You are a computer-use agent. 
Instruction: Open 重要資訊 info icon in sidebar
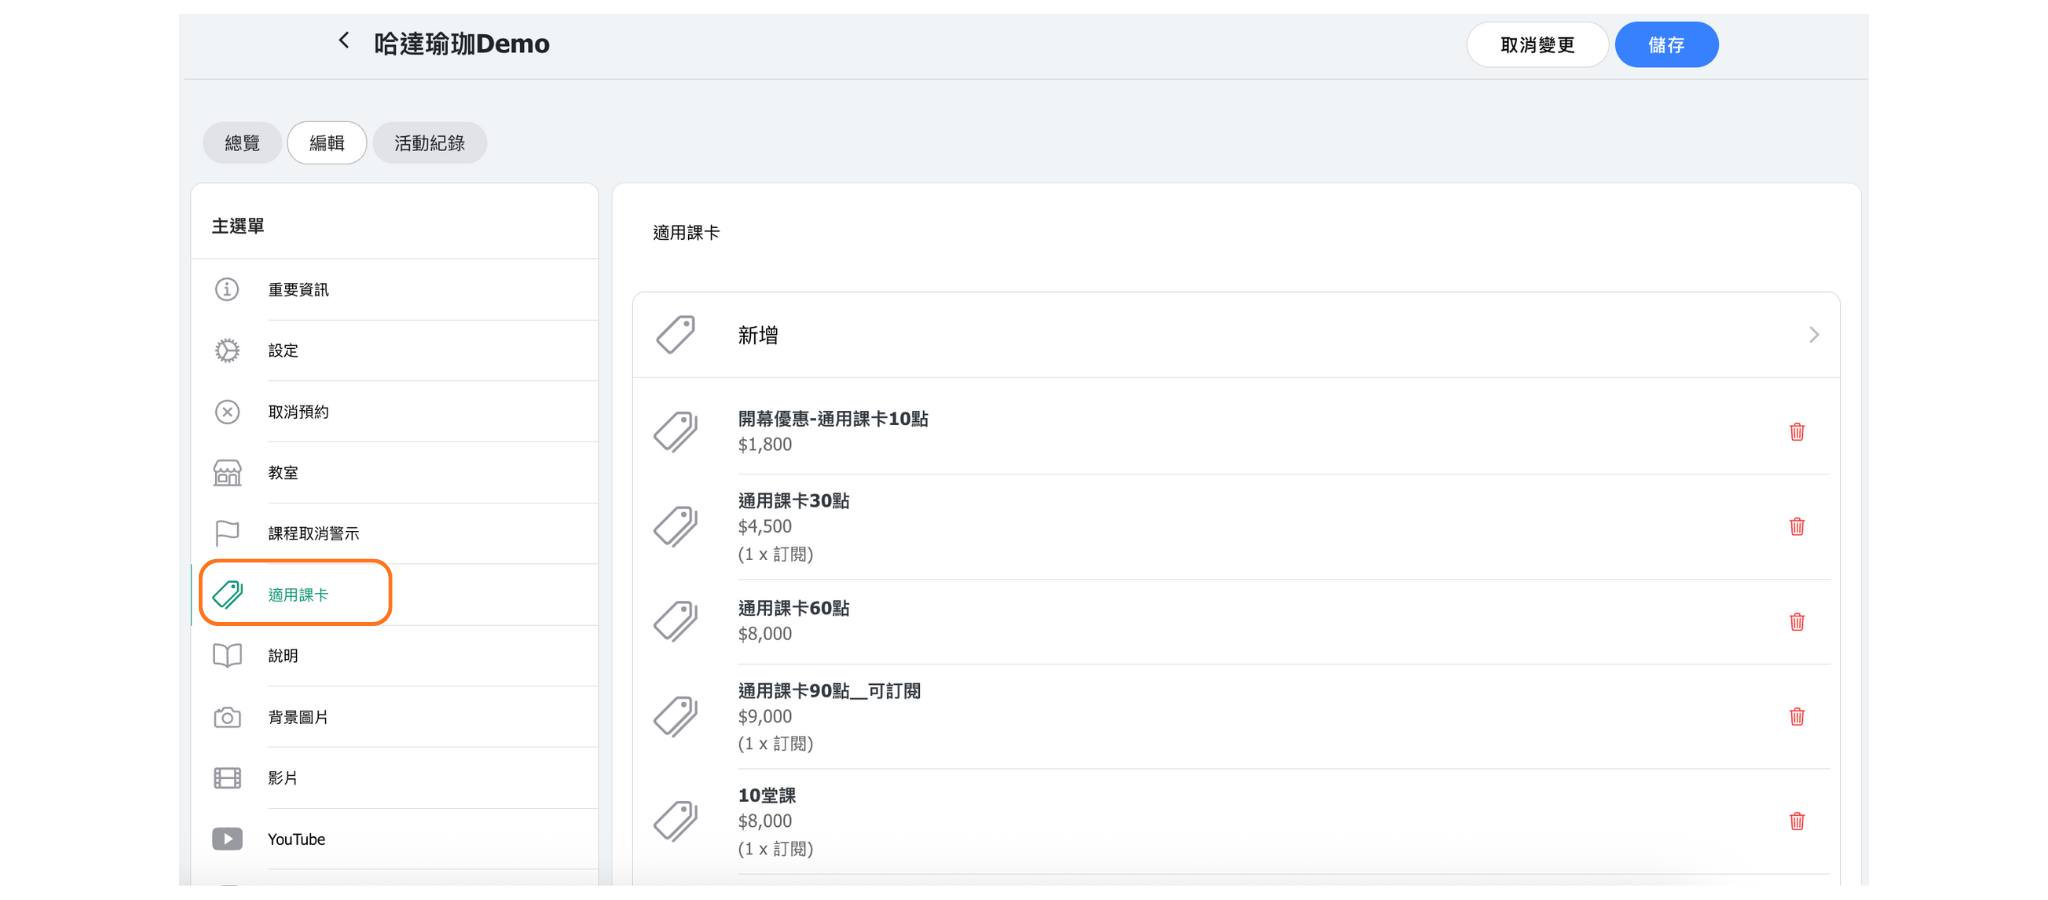pos(227,290)
